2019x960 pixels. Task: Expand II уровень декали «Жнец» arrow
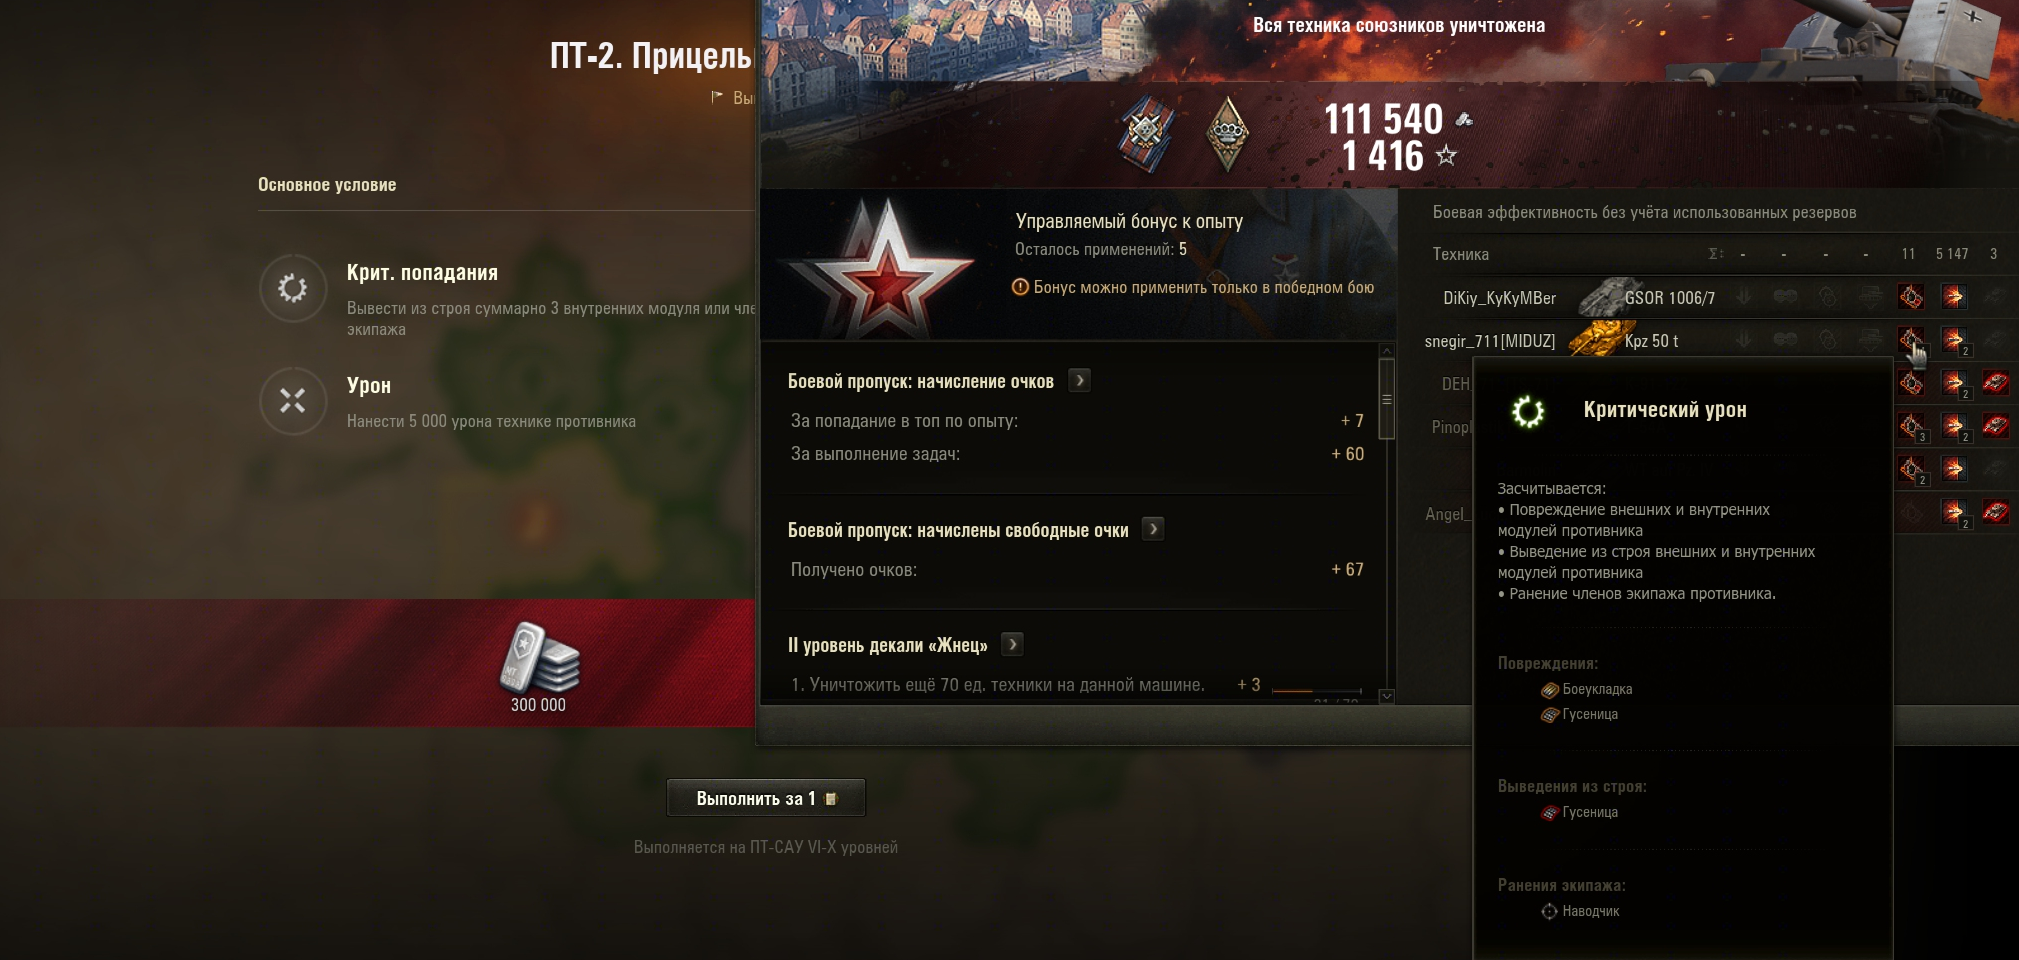1012,644
